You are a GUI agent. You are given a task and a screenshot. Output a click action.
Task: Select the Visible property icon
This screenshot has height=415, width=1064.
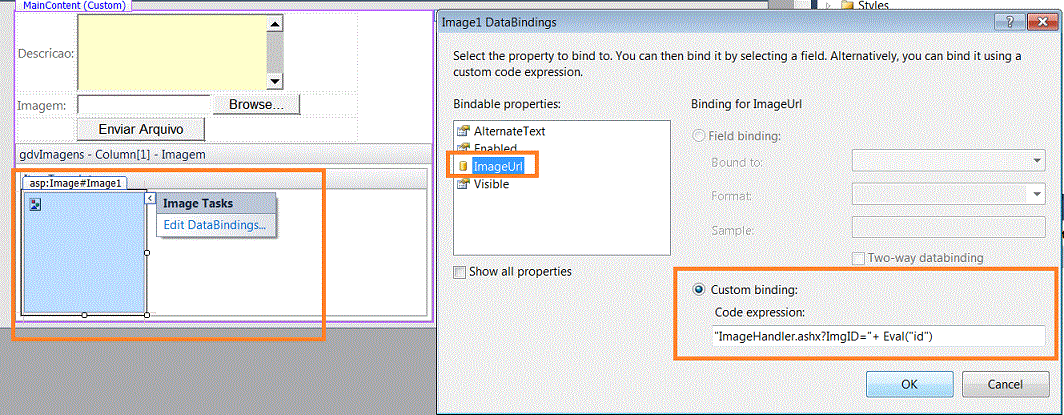[x=463, y=184]
